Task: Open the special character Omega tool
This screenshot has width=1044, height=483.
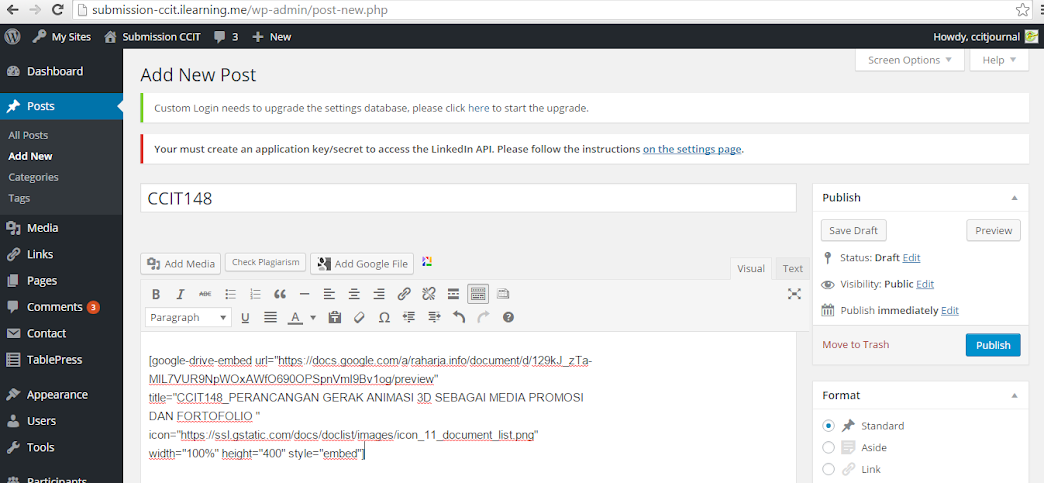Action: click(x=384, y=318)
